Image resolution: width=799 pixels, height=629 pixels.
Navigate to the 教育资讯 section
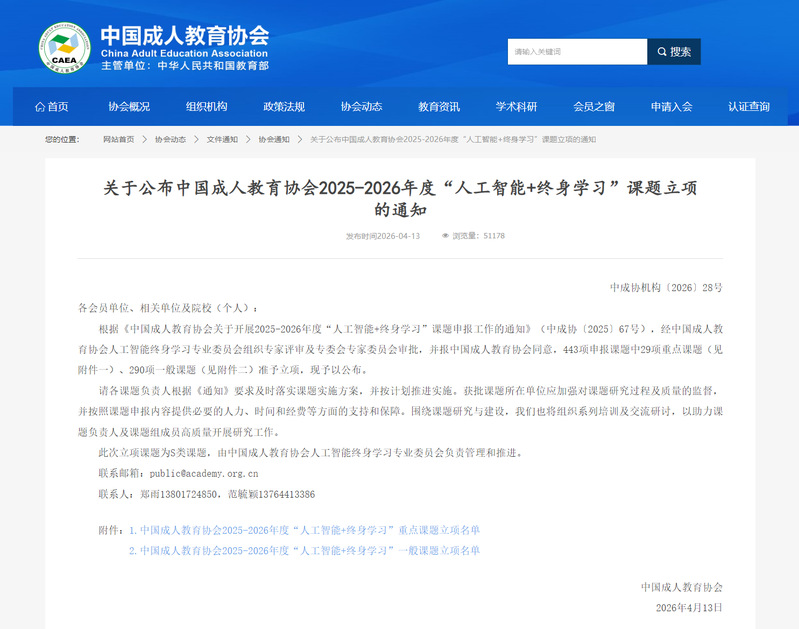(439, 107)
